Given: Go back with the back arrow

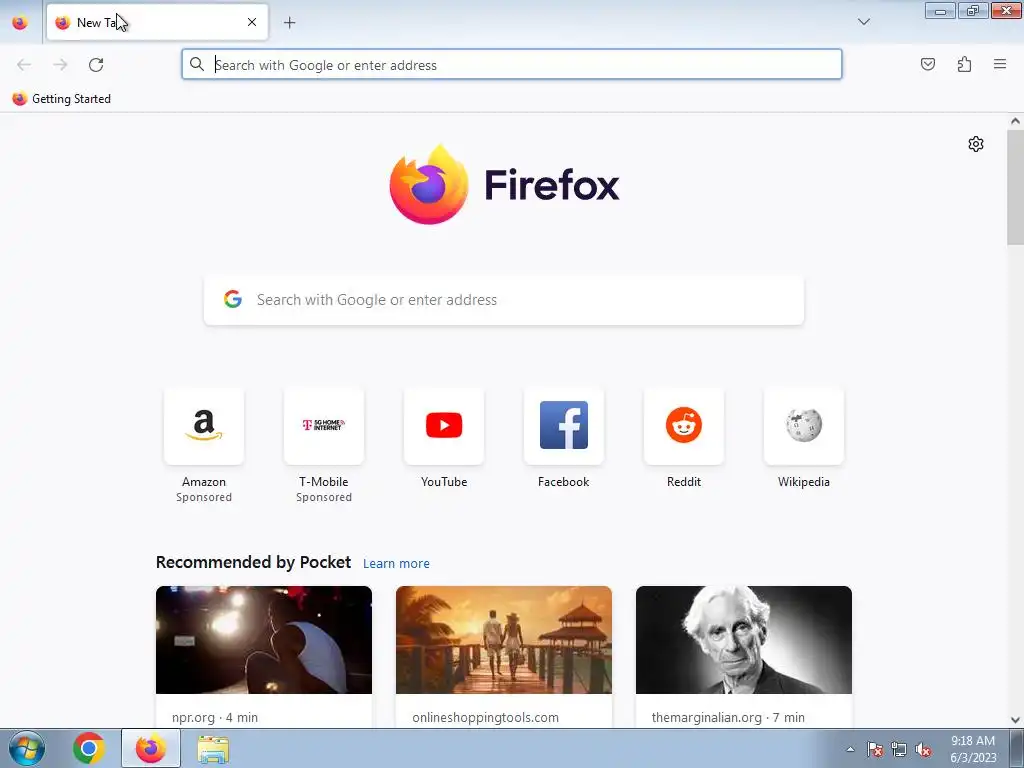Looking at the screenshot, I should (x=24, y=65).
